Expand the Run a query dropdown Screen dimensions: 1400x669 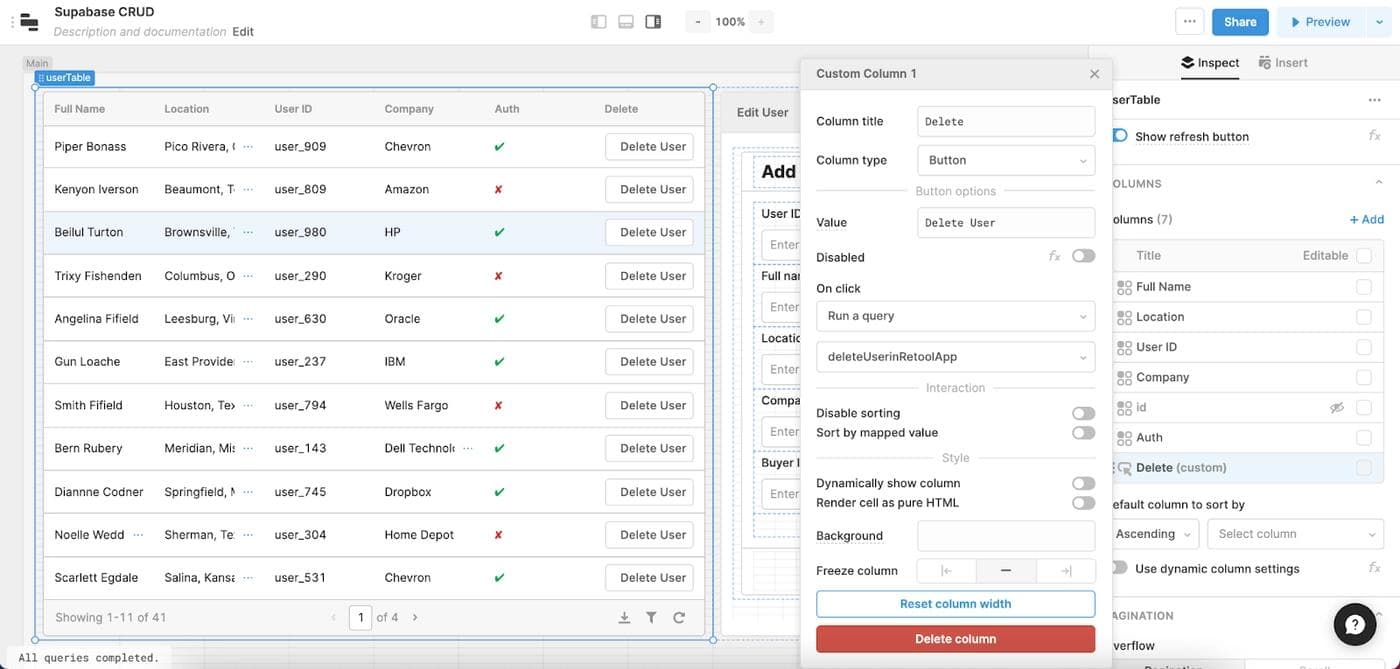coord(955,316)
